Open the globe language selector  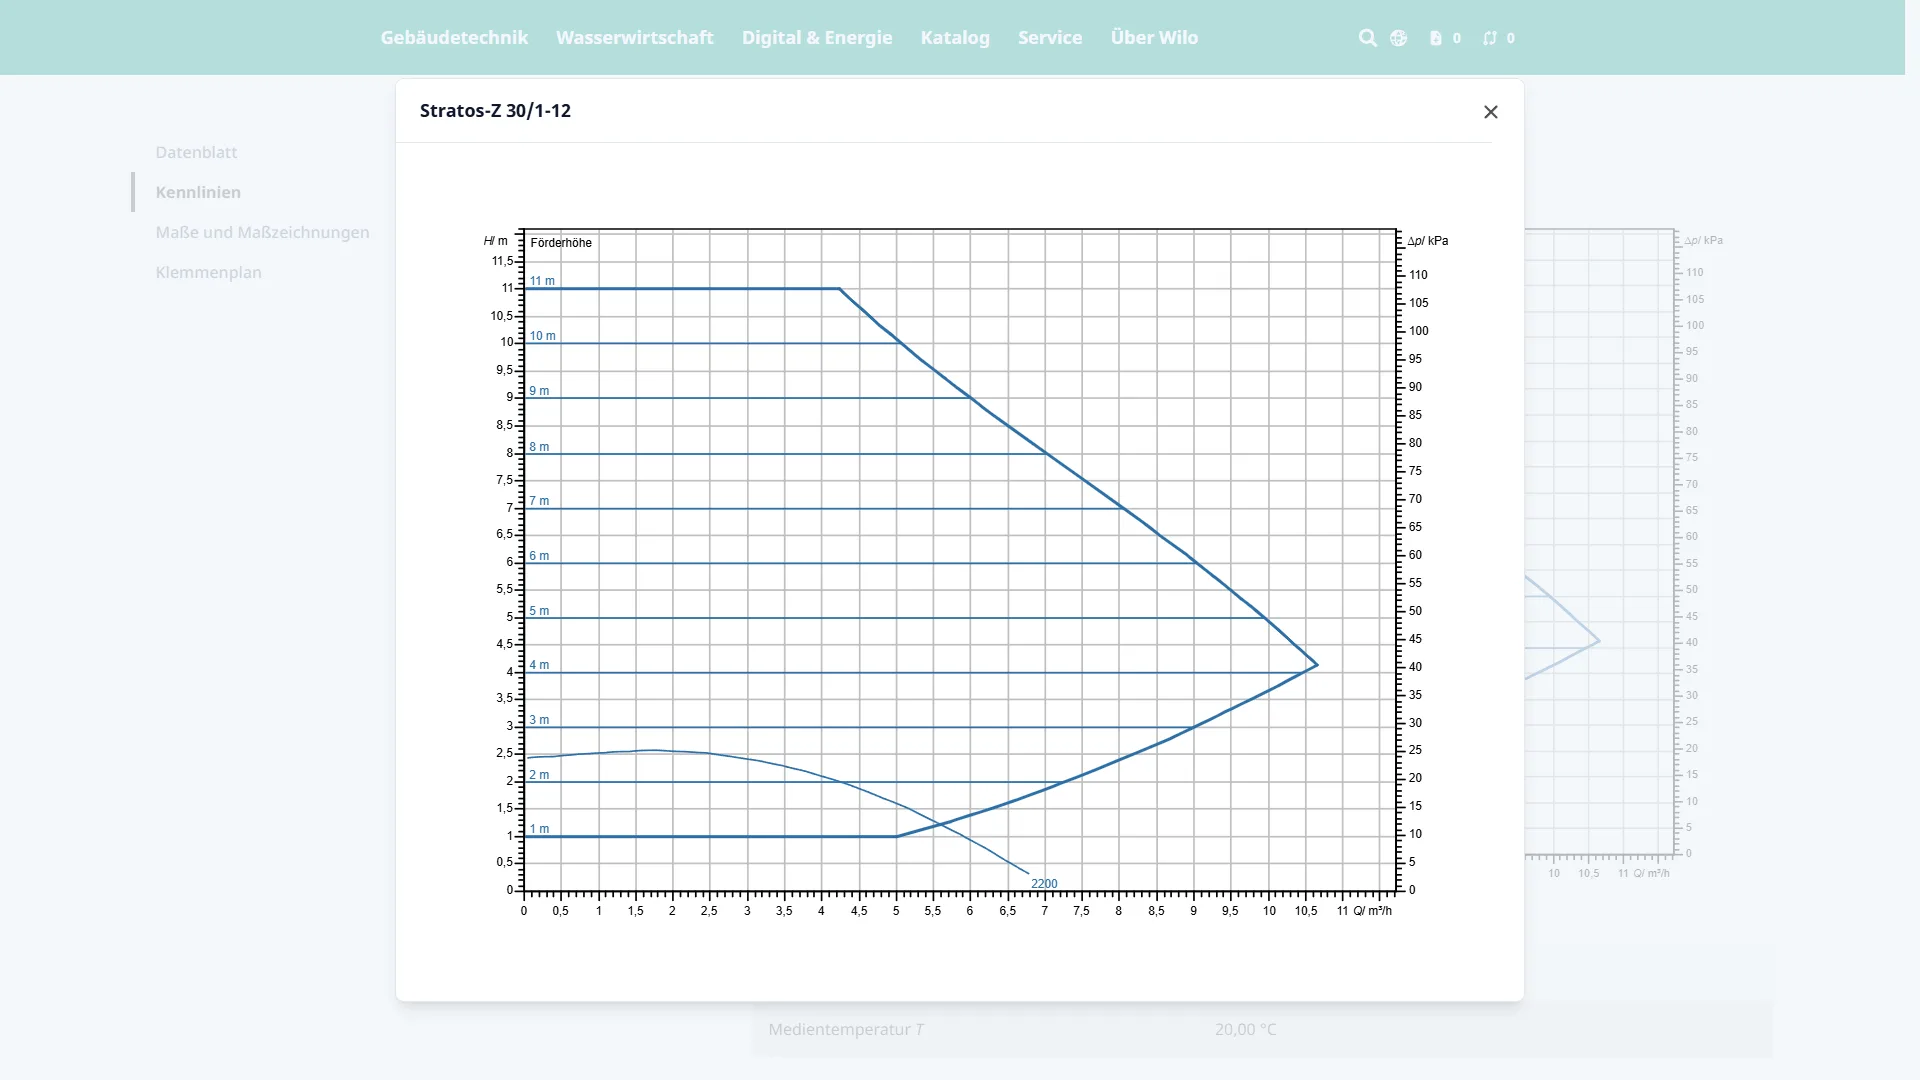[1398, 38]
